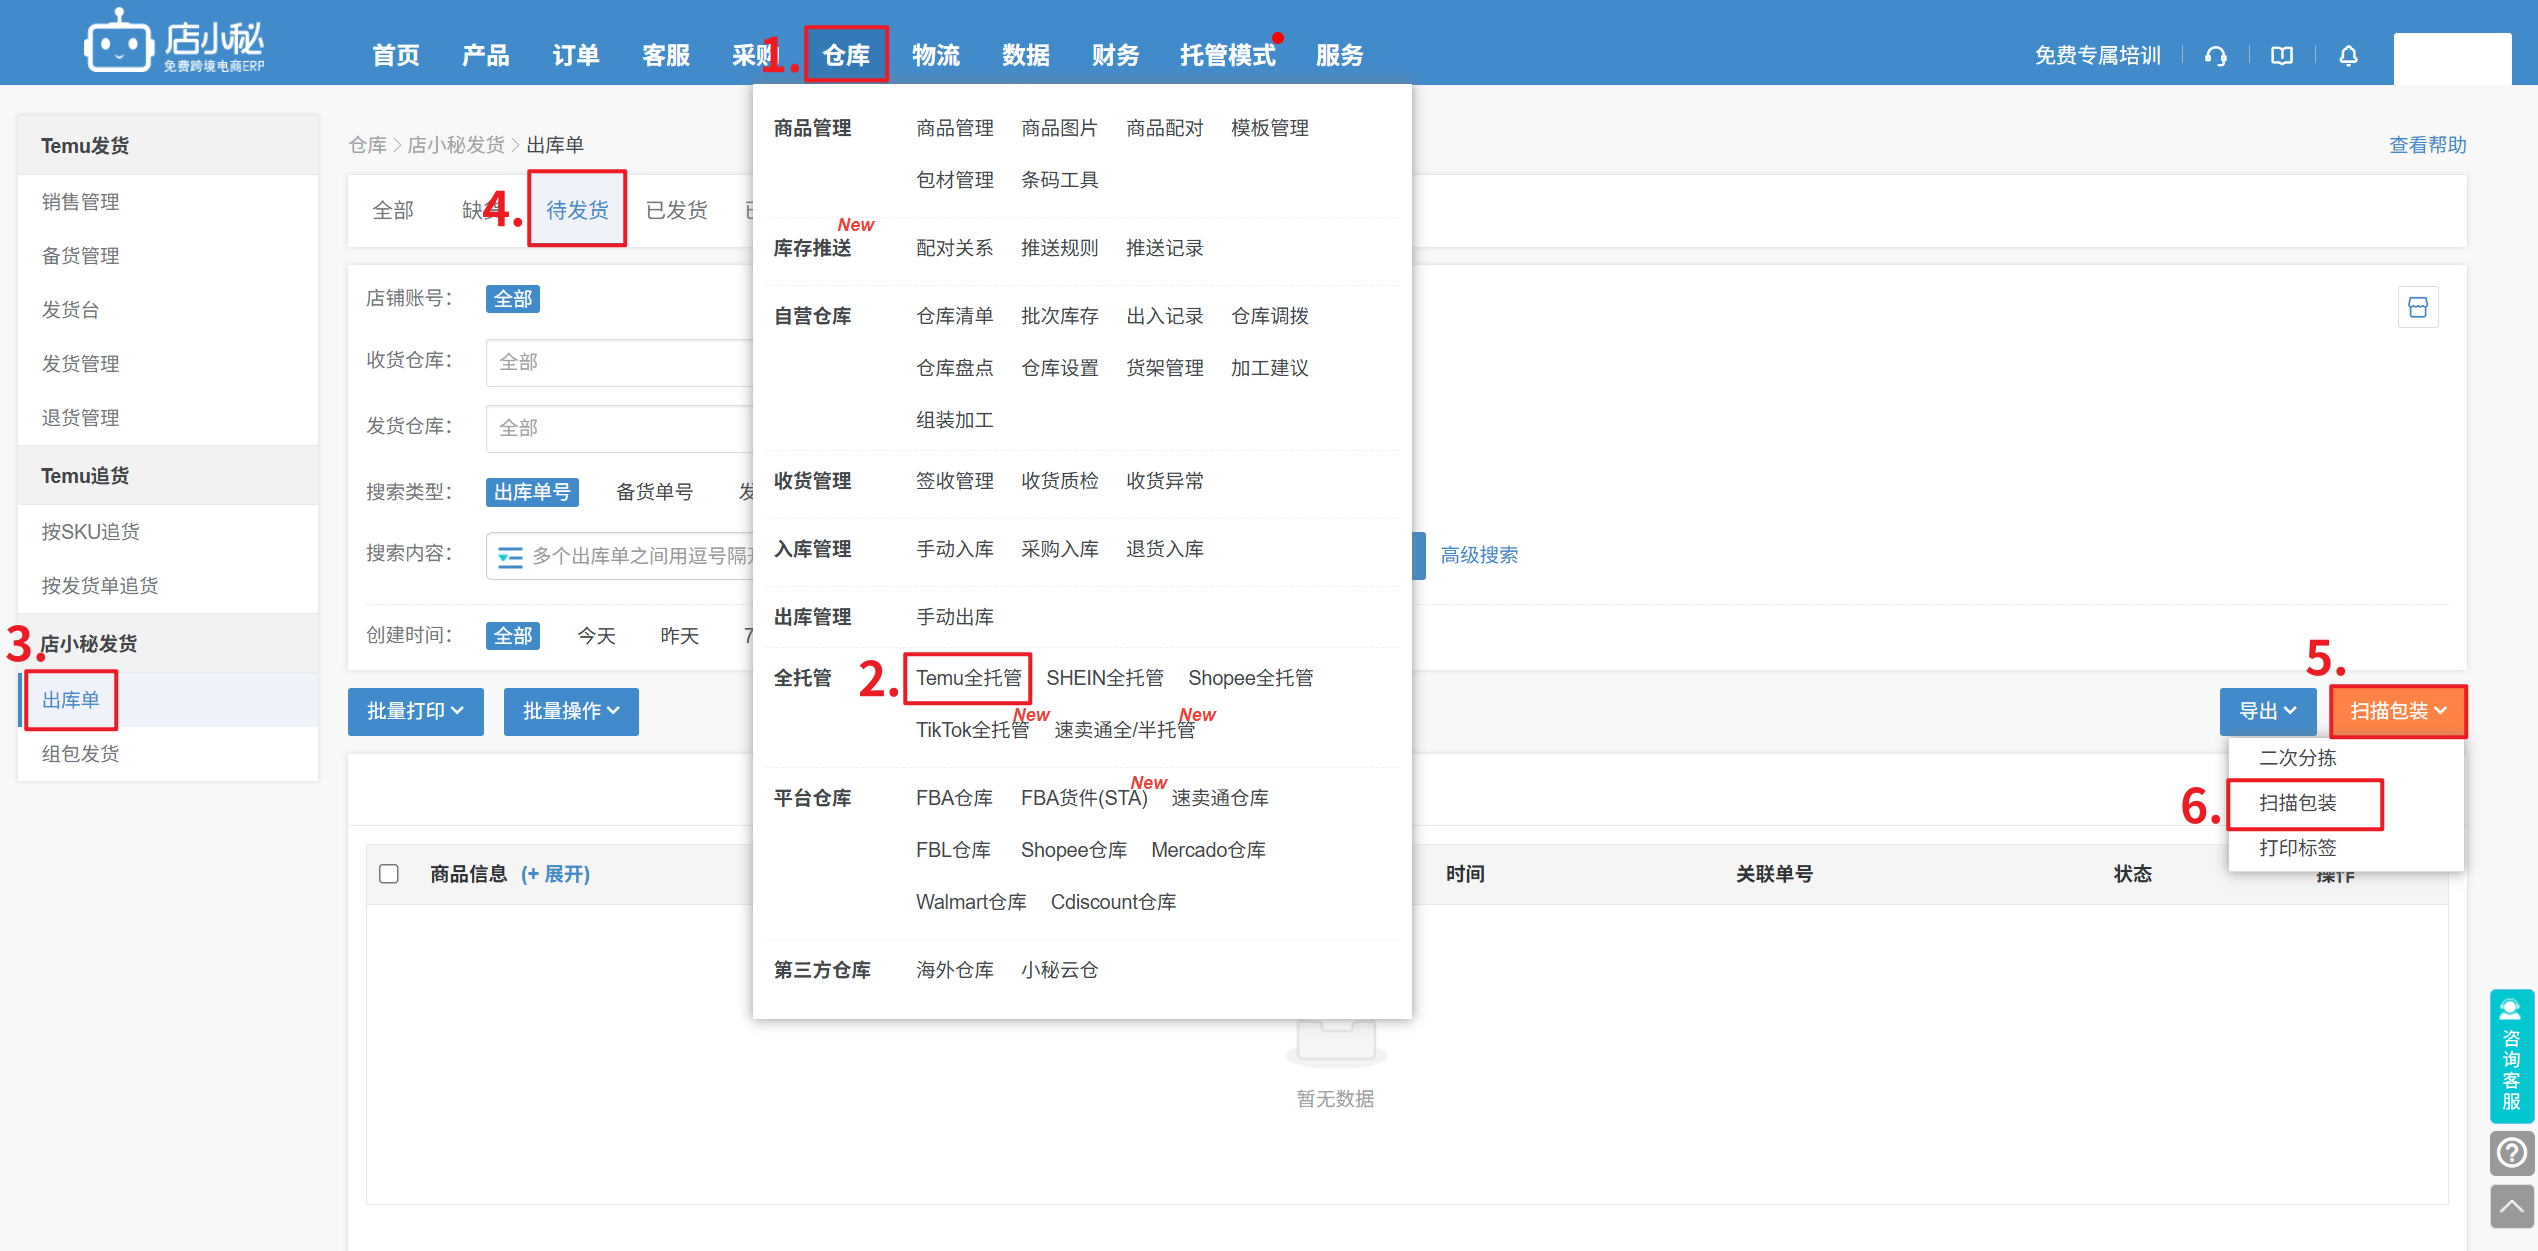This screenshot has height=1251, width=2538.
Task: Select 今天 in creation time filter
Action: tap(596, 636)
